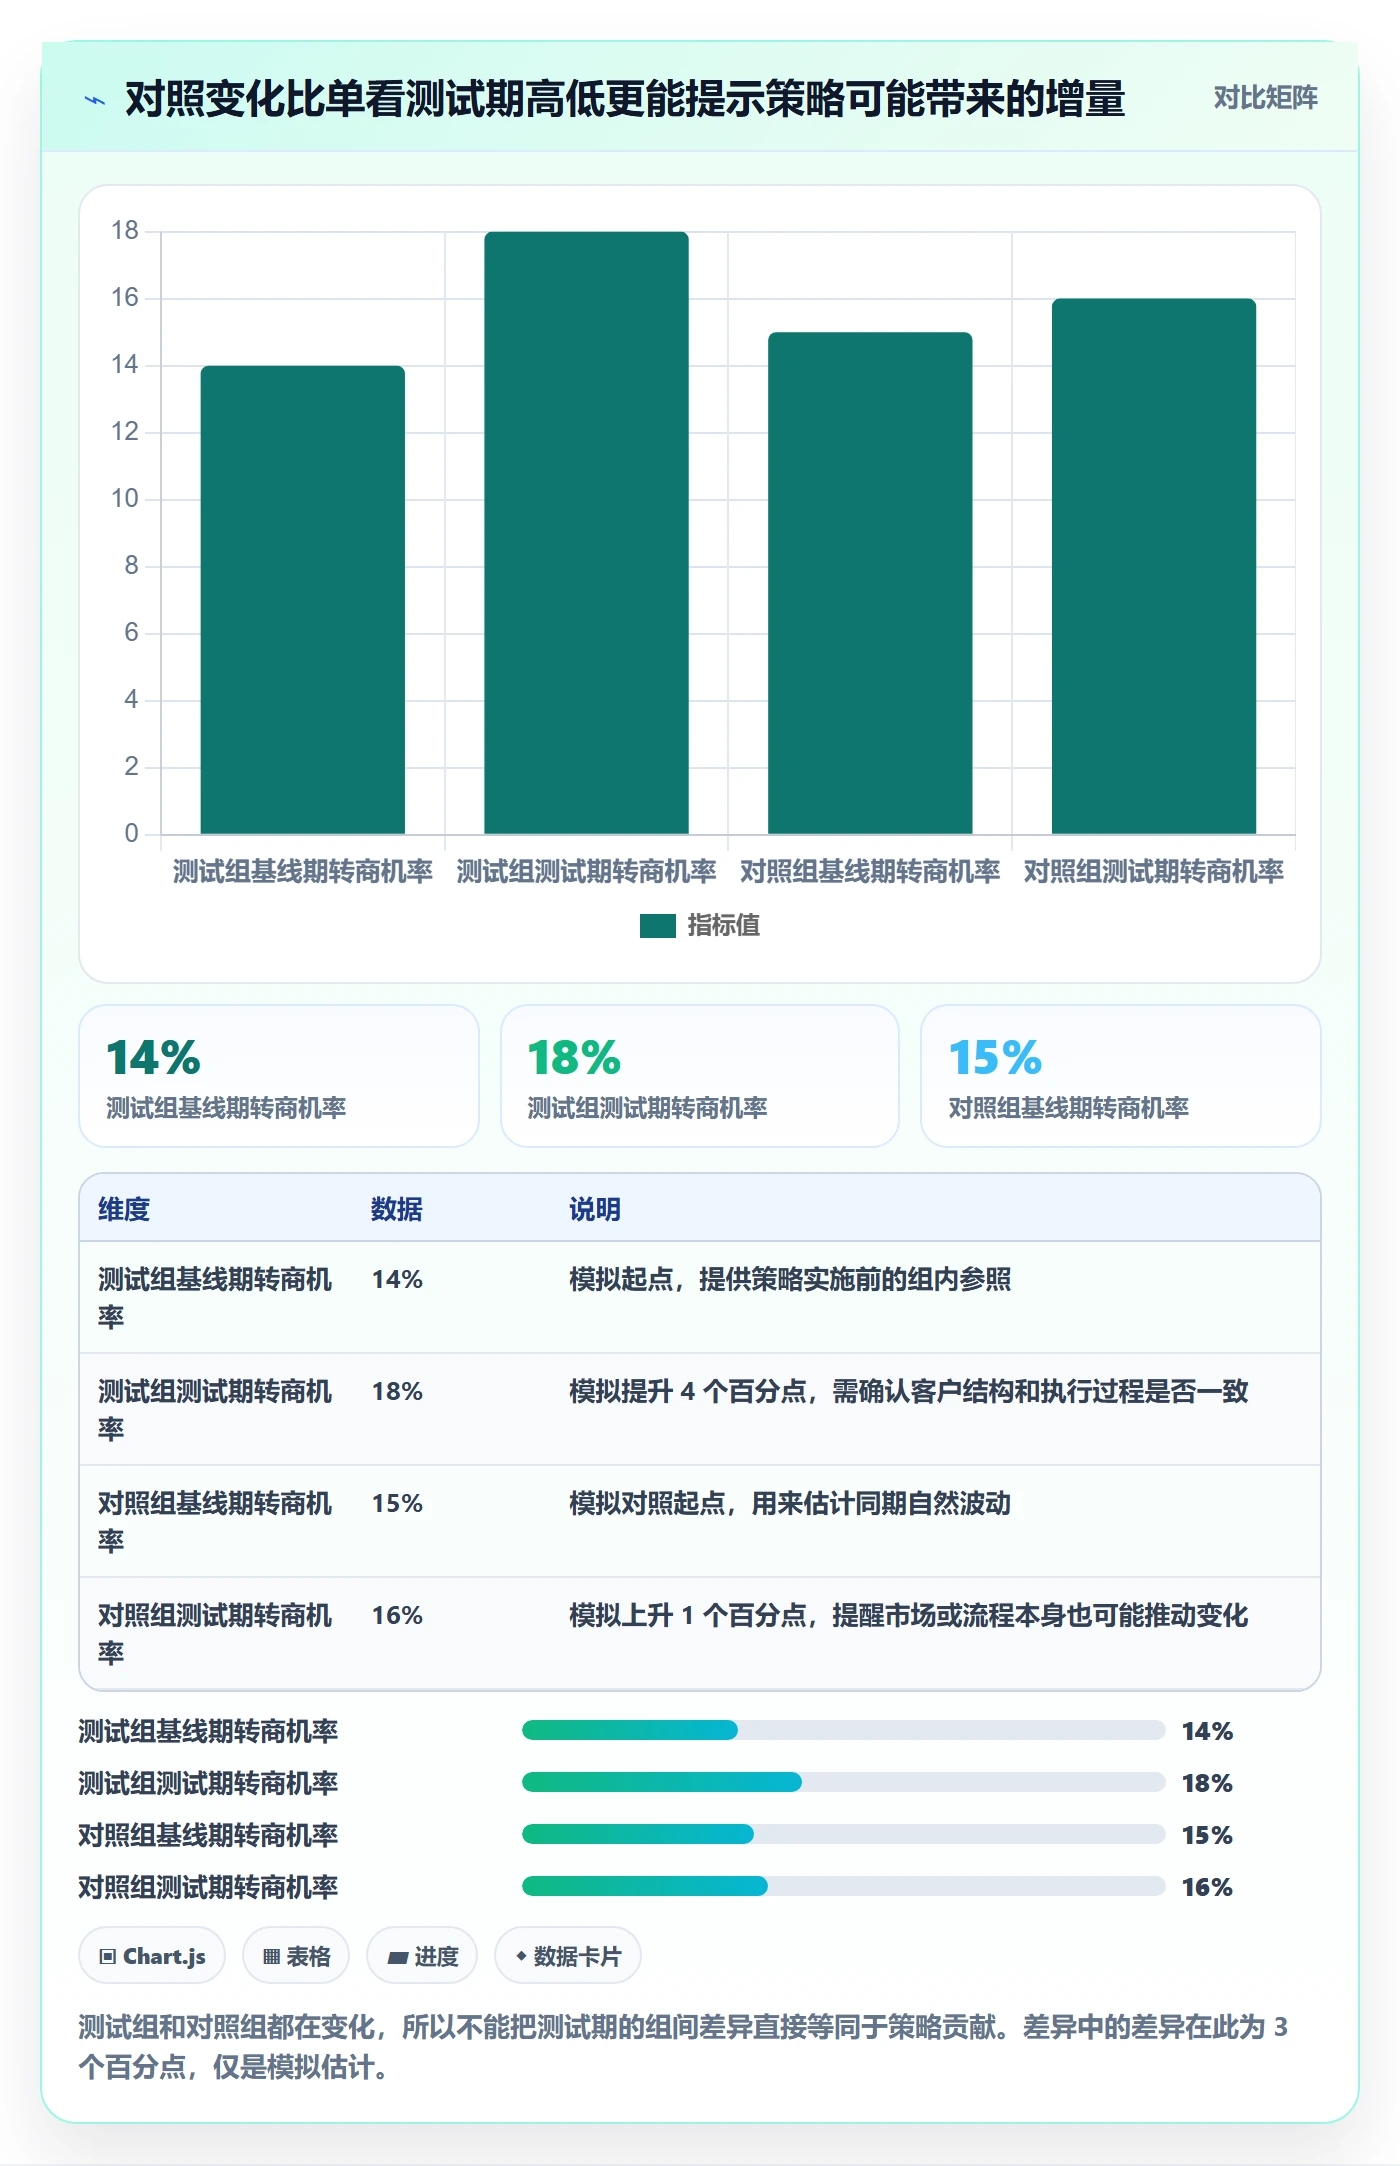The width and height of the screenshot is (1400, 2166).
Task: Click the 对照组测试期转商机率 bar in chart
Action: pos(1154,566)
